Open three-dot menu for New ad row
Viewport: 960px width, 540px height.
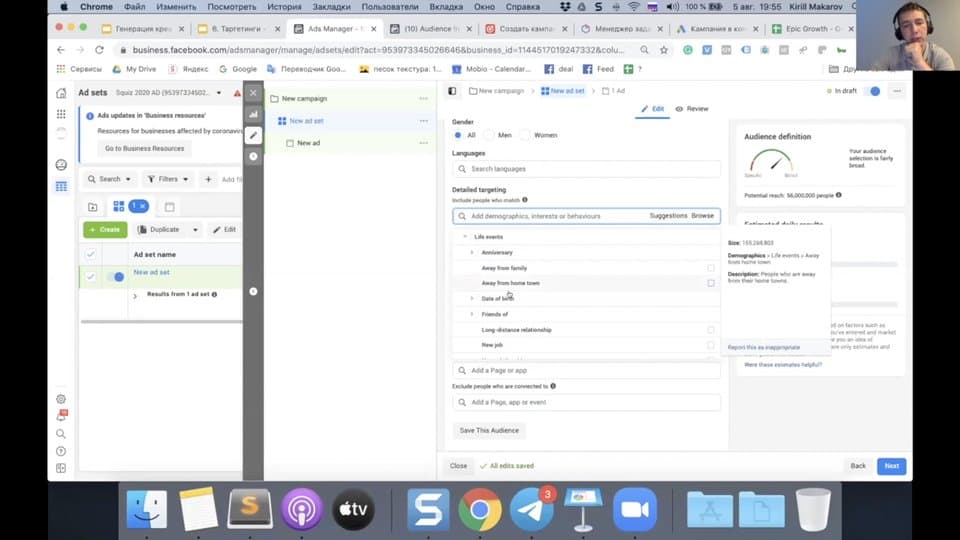click(423, 143)
